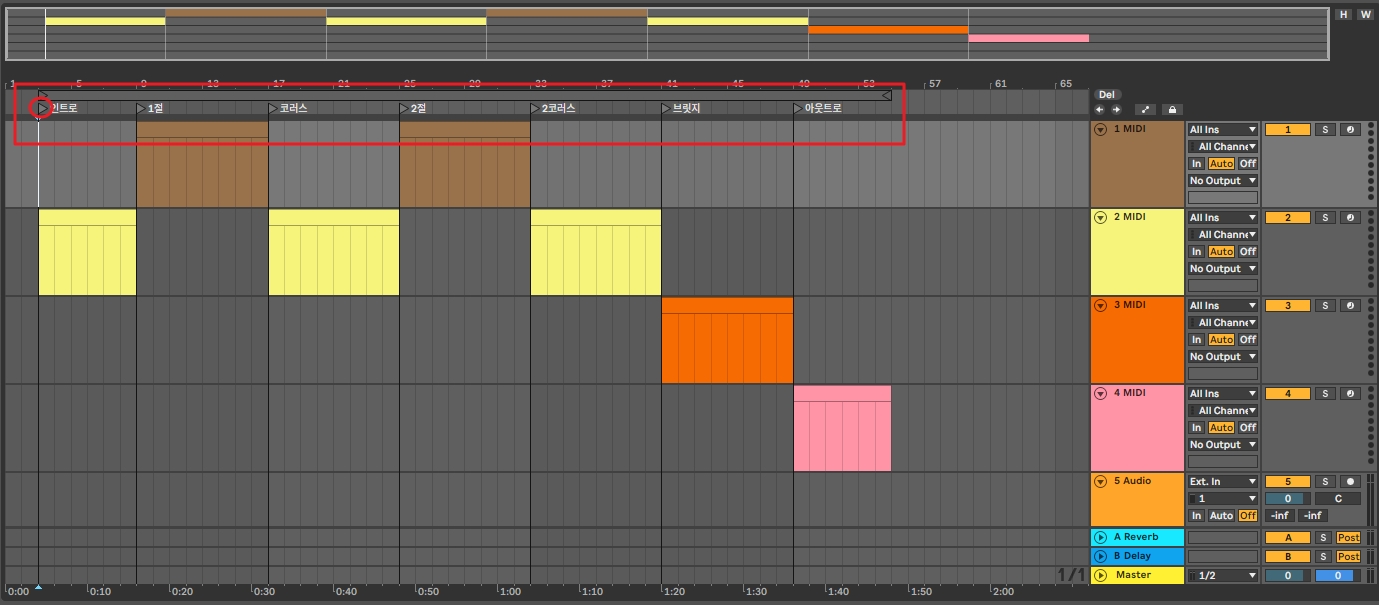Arm the 5 Audio track for recording
This screenshot has width=1379, height=605.
[x=1350, y=482]
